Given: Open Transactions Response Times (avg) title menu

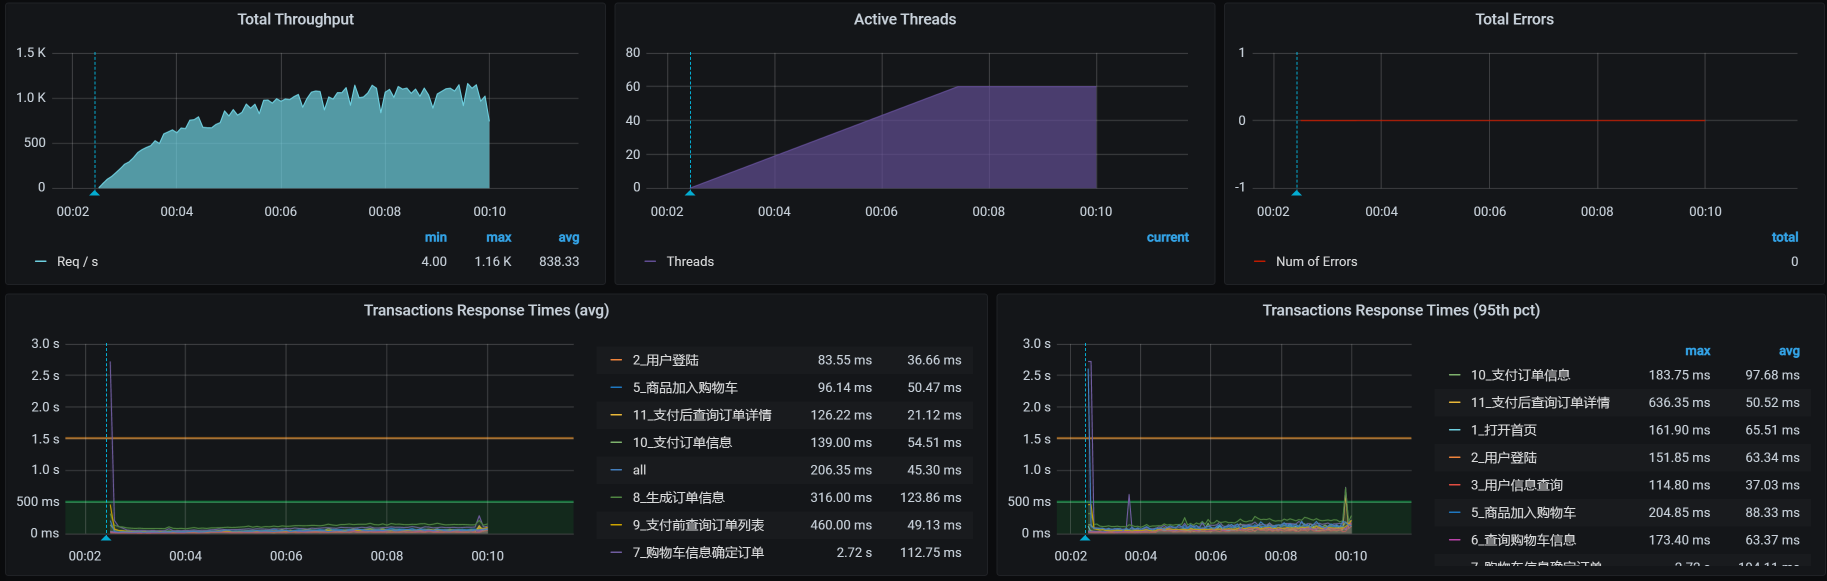Looking at the screenshot, I should click(x=486, y=310).
